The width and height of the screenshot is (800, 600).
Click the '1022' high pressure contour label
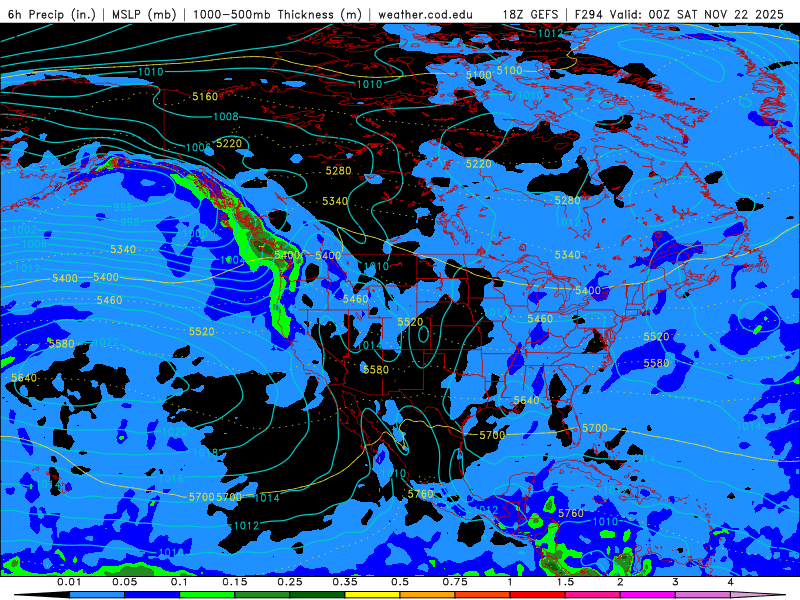tap(106, 341)
